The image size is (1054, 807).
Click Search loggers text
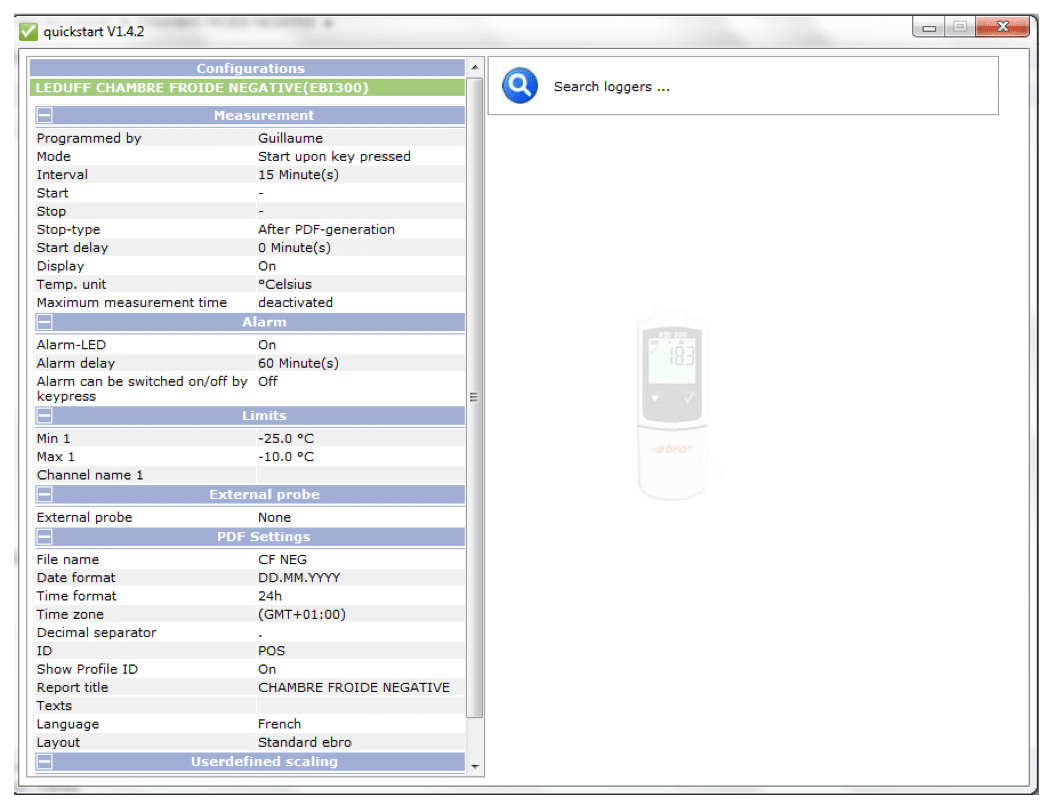click(x=611, y=87)
